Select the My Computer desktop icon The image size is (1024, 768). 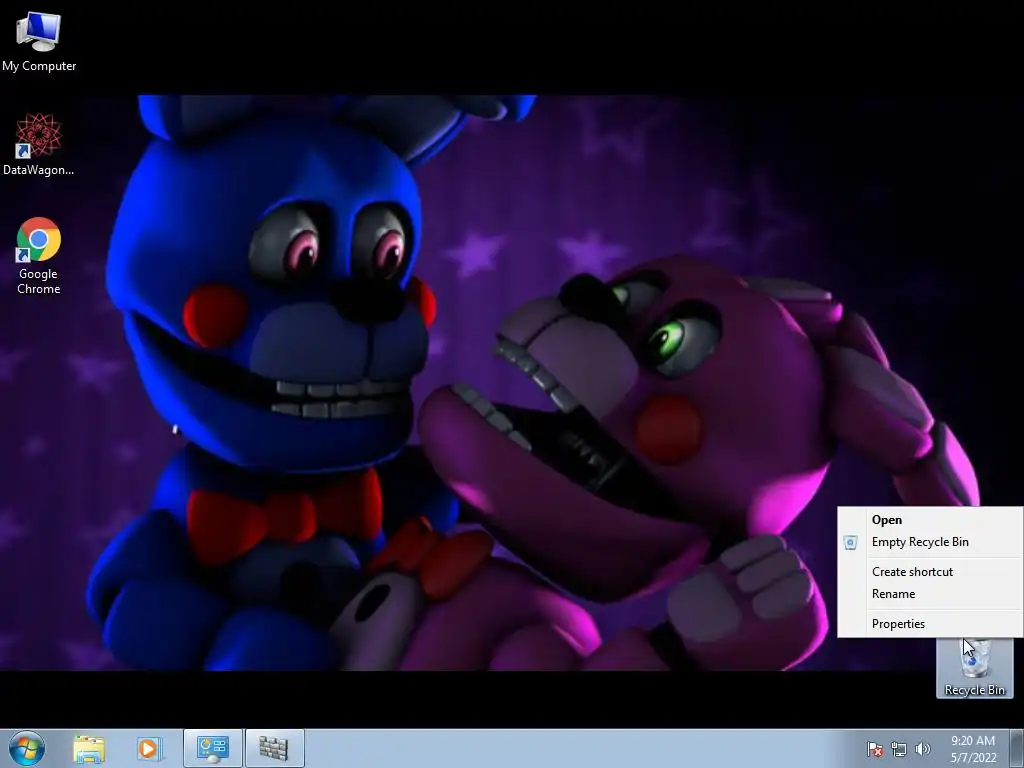pyautogui.click(x=39, y=42)
